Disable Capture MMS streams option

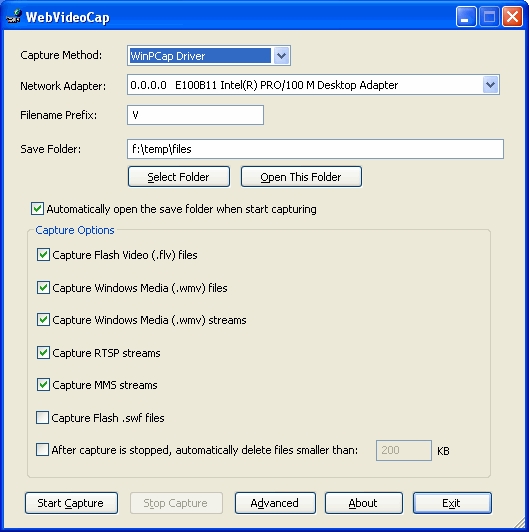(43, 385)
